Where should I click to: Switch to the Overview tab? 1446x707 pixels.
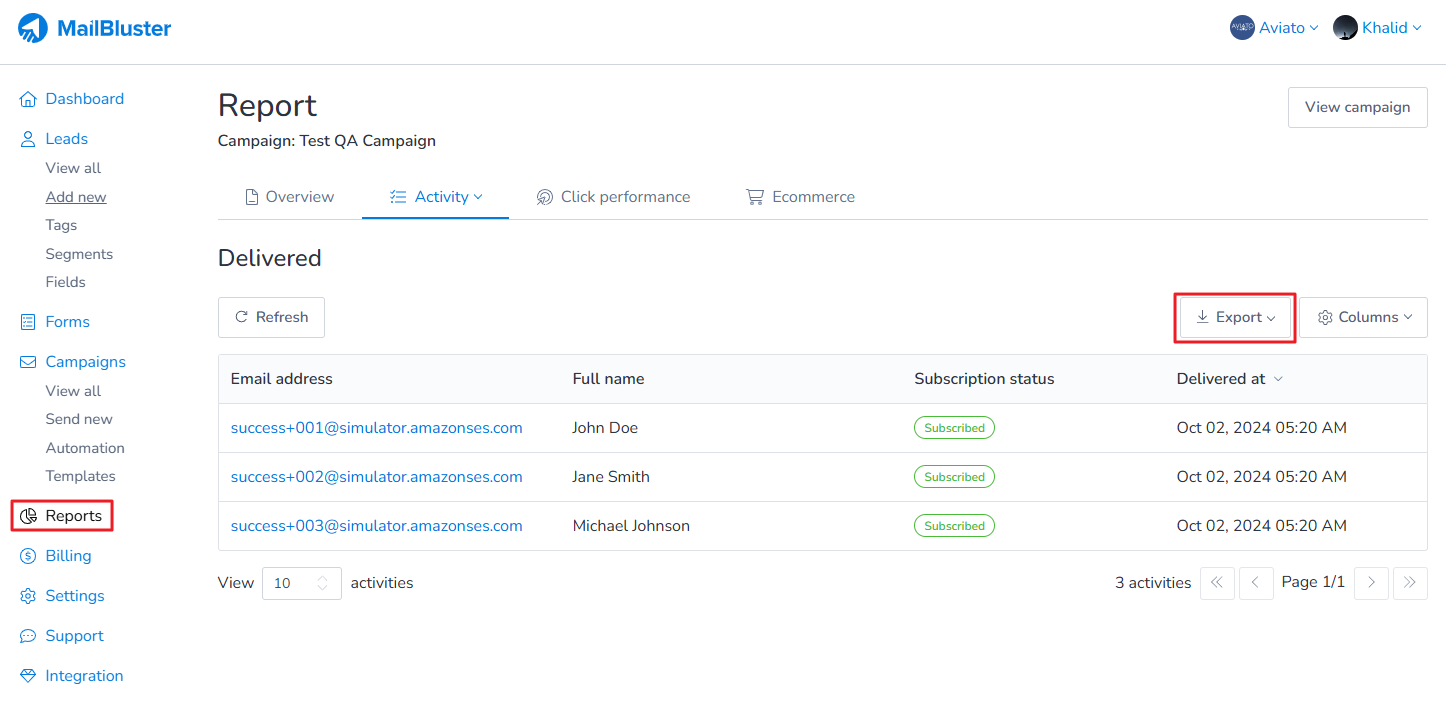tap(290, 197)
